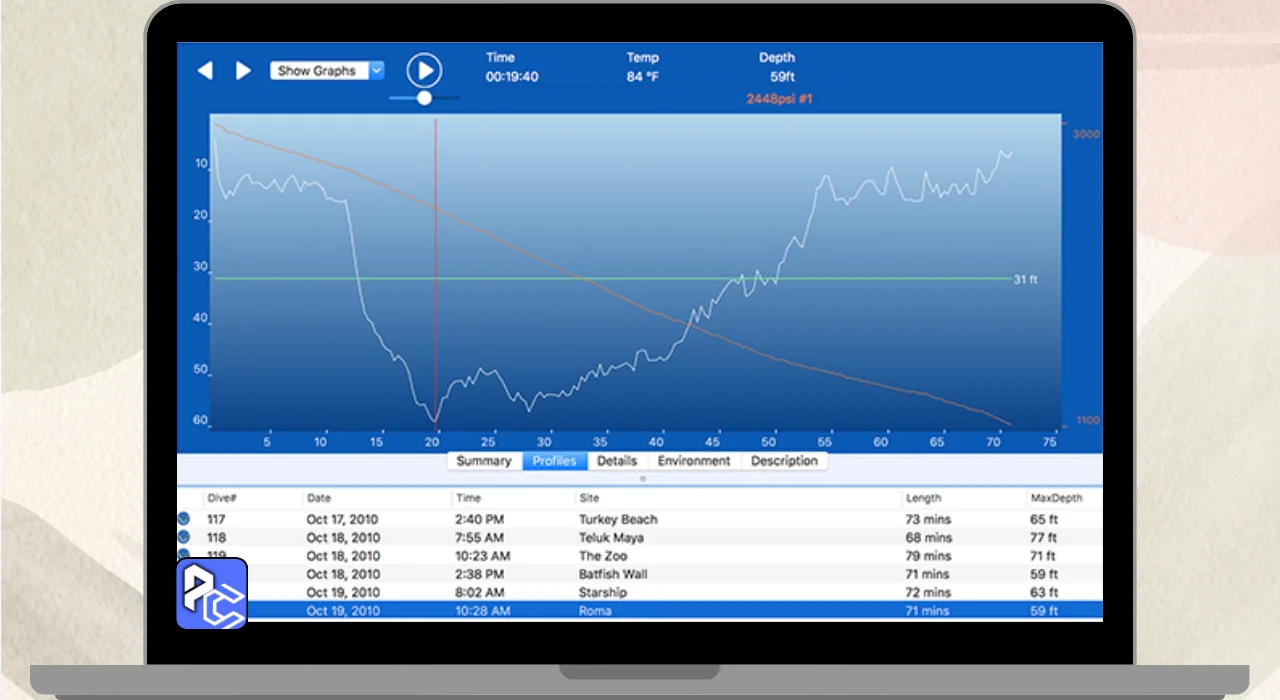Select the Batfish Wall dive site
Image resolution: width=1280 pixels, height=700 pixels.
pyautogui.click(x=614, y=574)
